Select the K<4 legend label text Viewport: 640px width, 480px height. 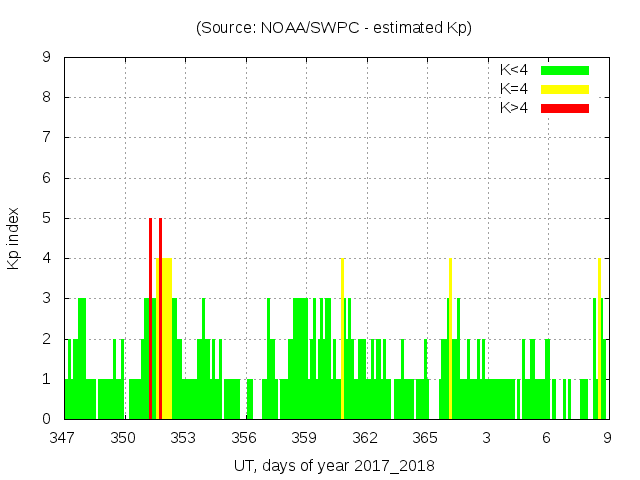[514, 70]
